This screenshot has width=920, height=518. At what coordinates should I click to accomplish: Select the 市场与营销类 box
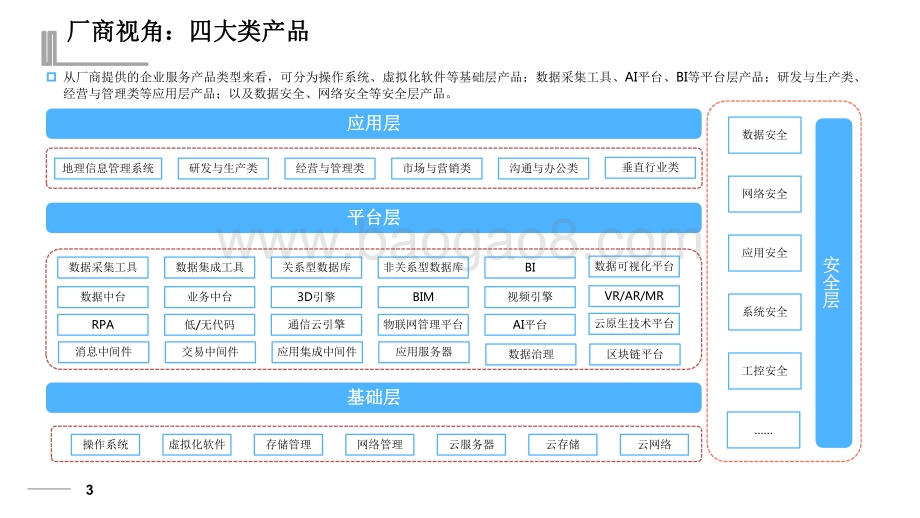click(437, 168)
